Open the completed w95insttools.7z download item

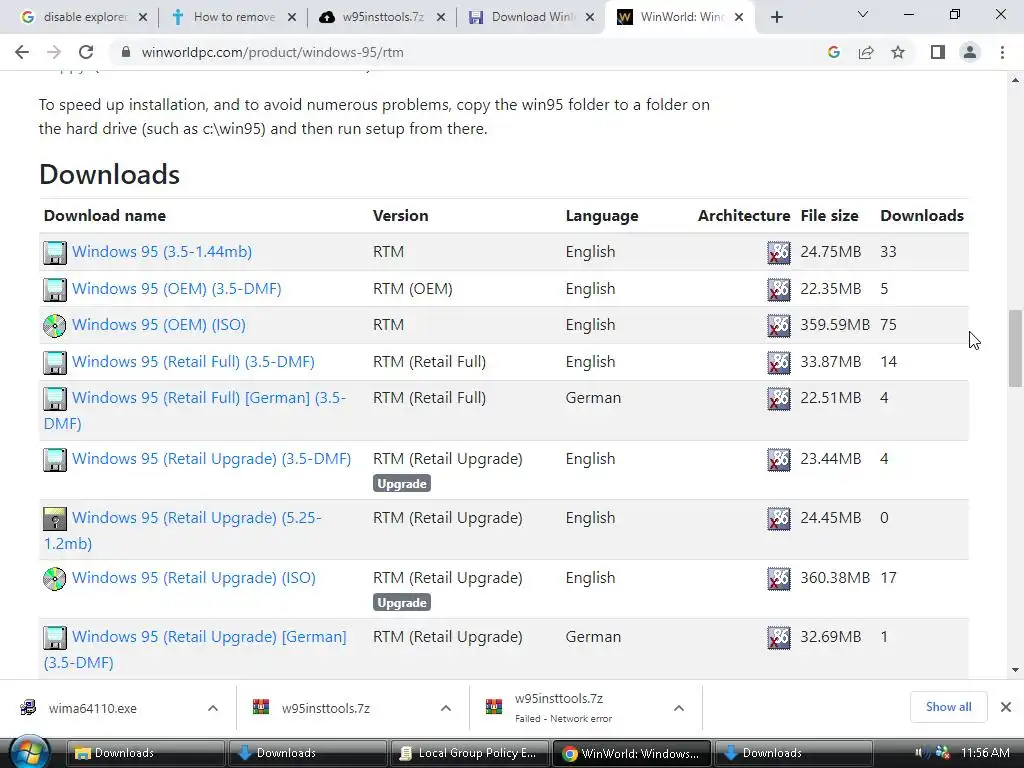tap(326, 709)
